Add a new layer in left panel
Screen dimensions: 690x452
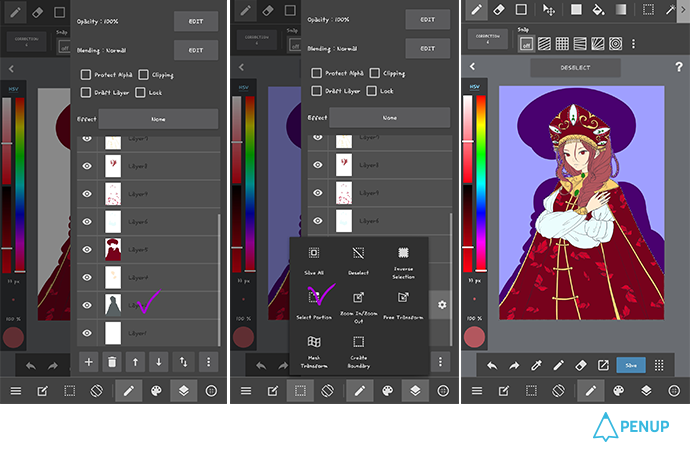(x=88, y=362)
